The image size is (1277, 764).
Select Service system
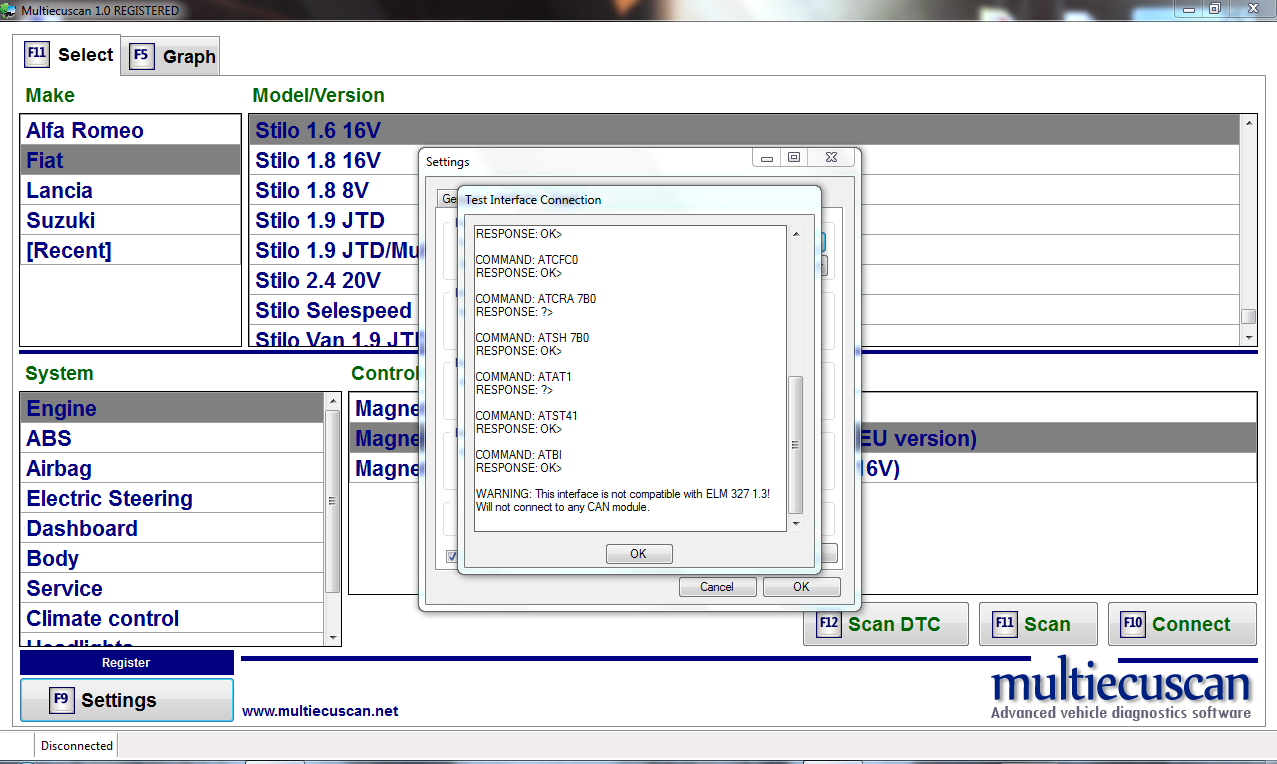point(172,588)
